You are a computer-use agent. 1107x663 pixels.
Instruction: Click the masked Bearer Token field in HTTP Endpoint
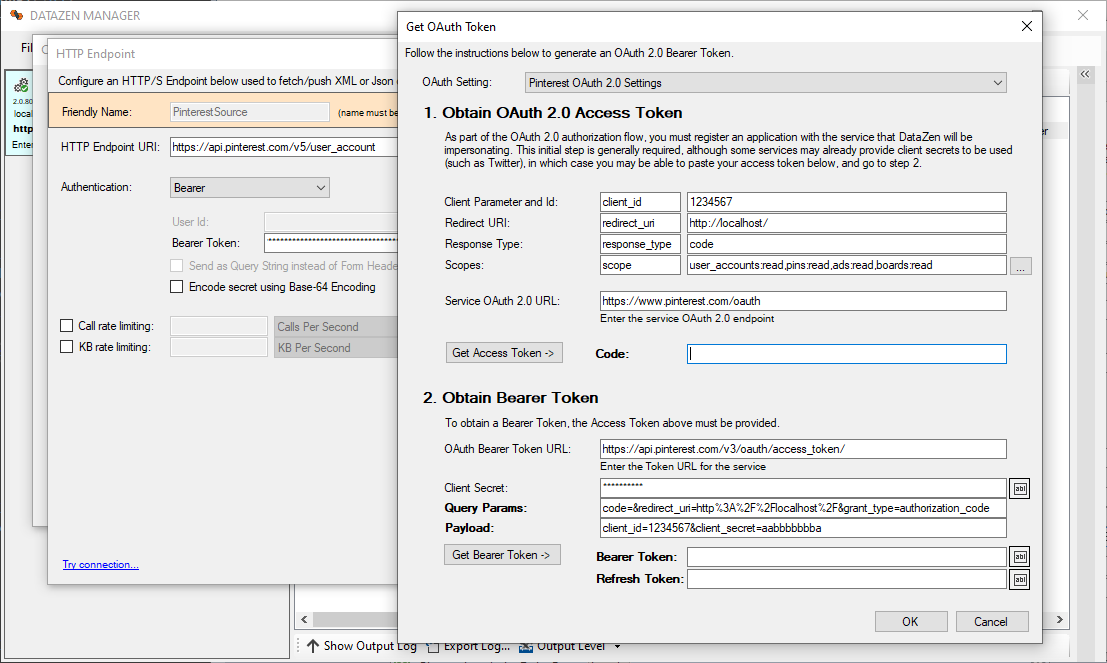pos(331,243)
